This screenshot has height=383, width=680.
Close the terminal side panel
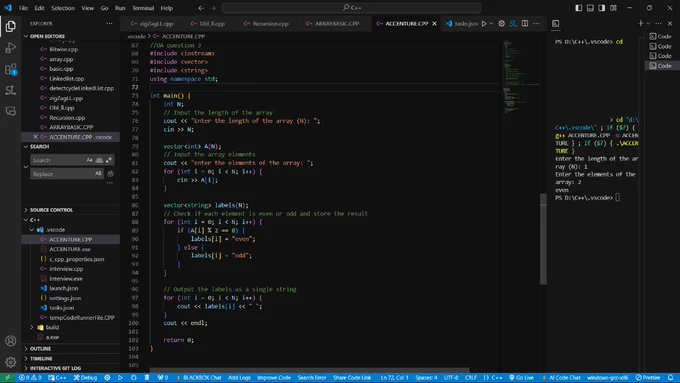[670, 23]
